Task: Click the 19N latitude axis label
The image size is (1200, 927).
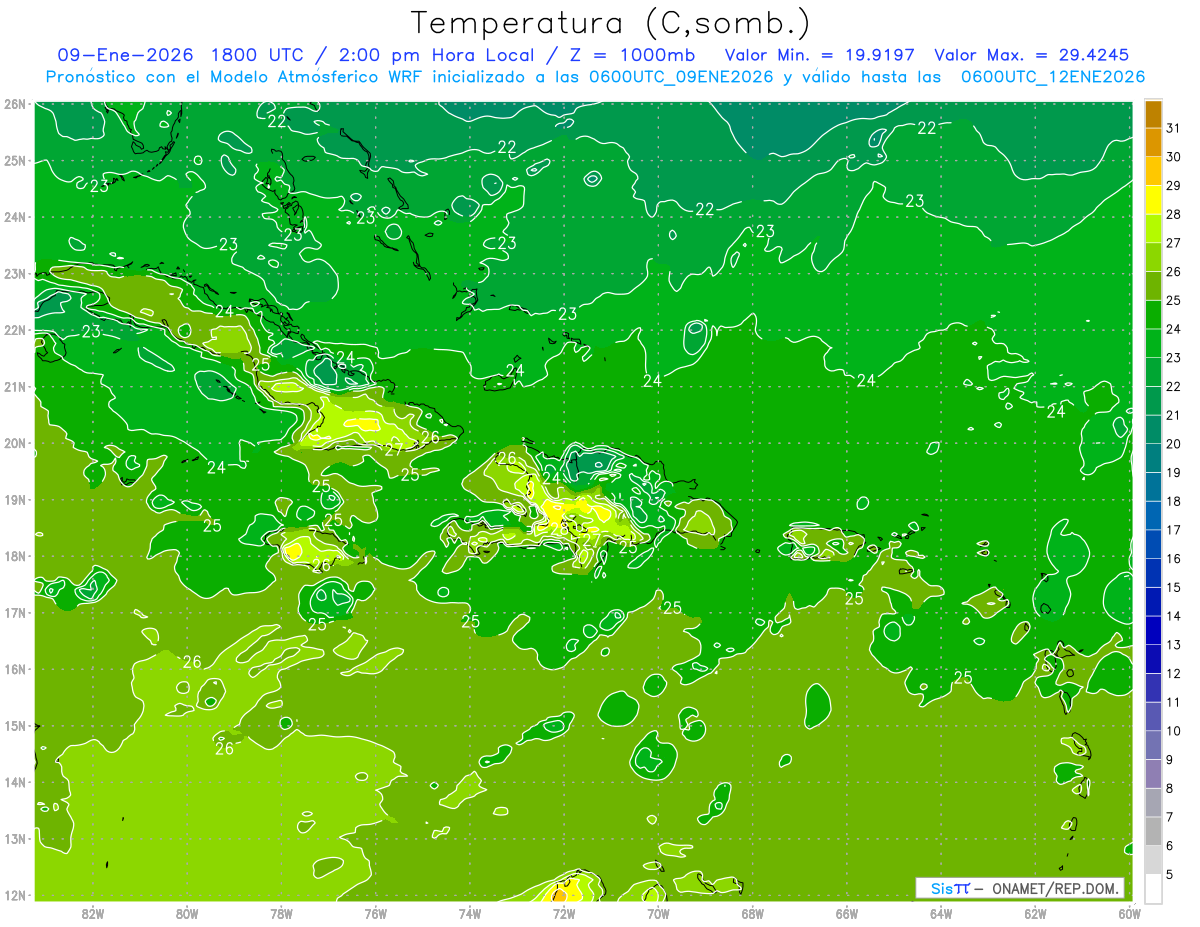Action: 14,499
